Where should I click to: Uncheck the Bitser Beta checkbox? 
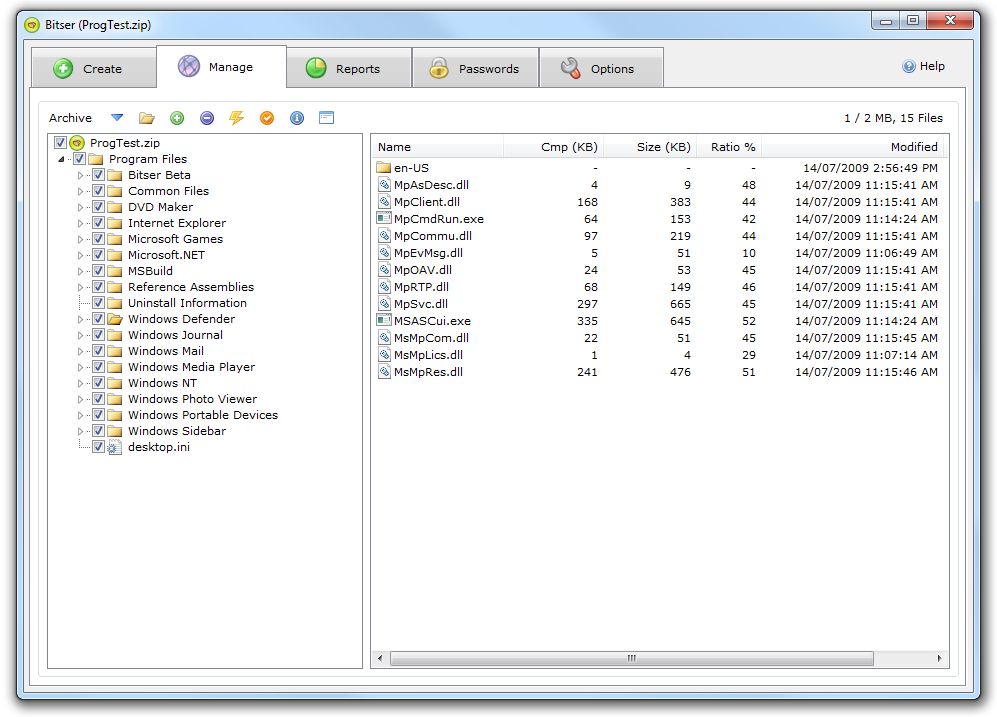99,175
